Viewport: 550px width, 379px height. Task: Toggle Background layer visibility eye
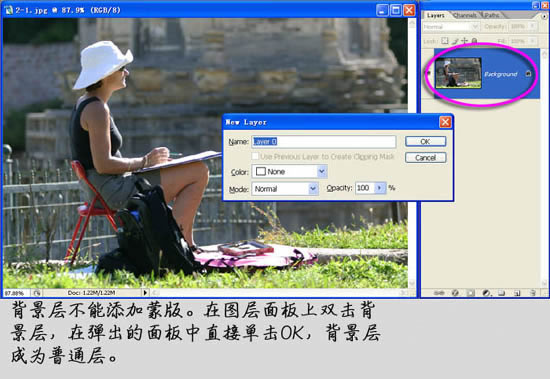[x=428, y=73]
